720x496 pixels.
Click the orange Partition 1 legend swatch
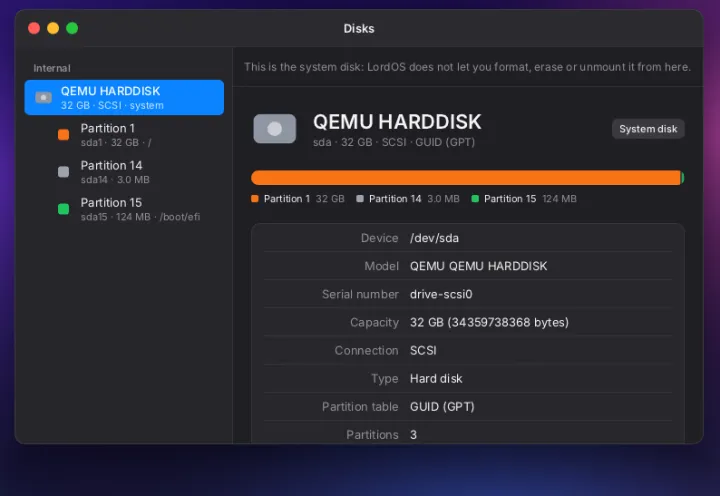tap(255, 199)
